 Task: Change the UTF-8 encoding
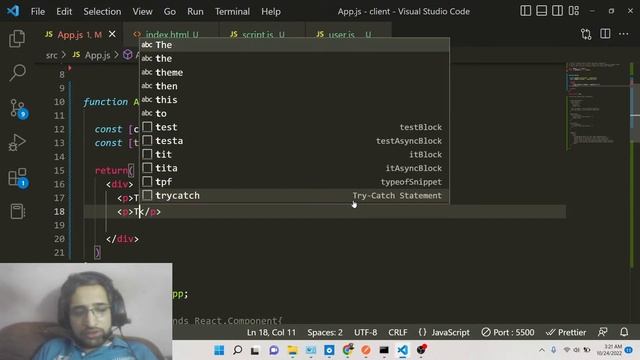point(365,333)
